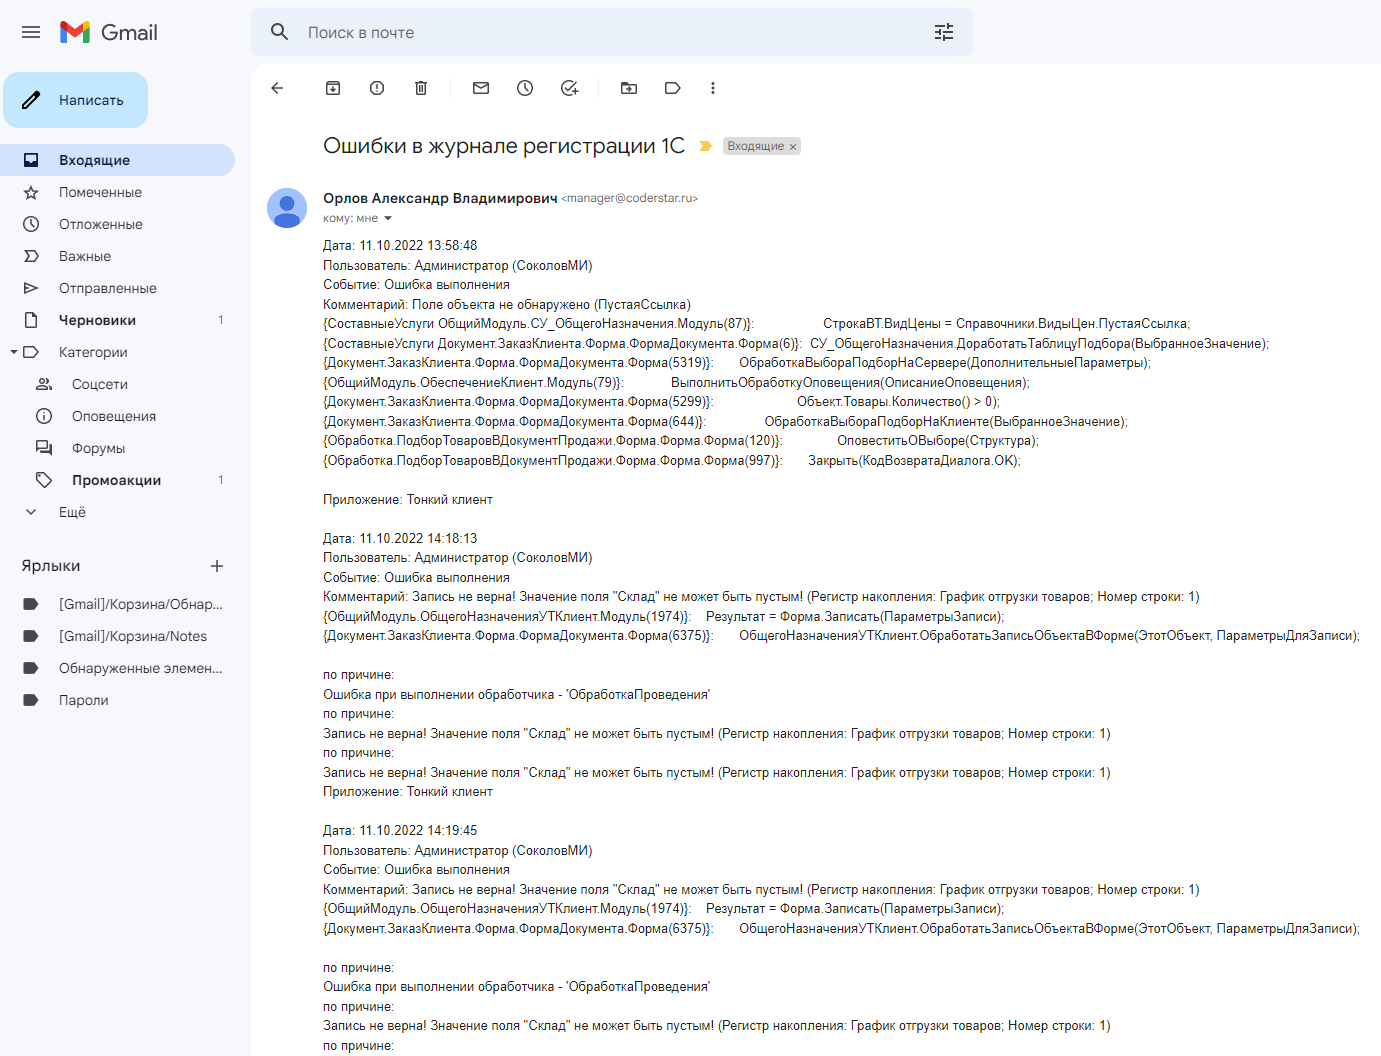Image resolution: width=1381 pixels, height=1056 pixels.
Task: Open the Черновики drafts folder
Action: coord(117,320)
